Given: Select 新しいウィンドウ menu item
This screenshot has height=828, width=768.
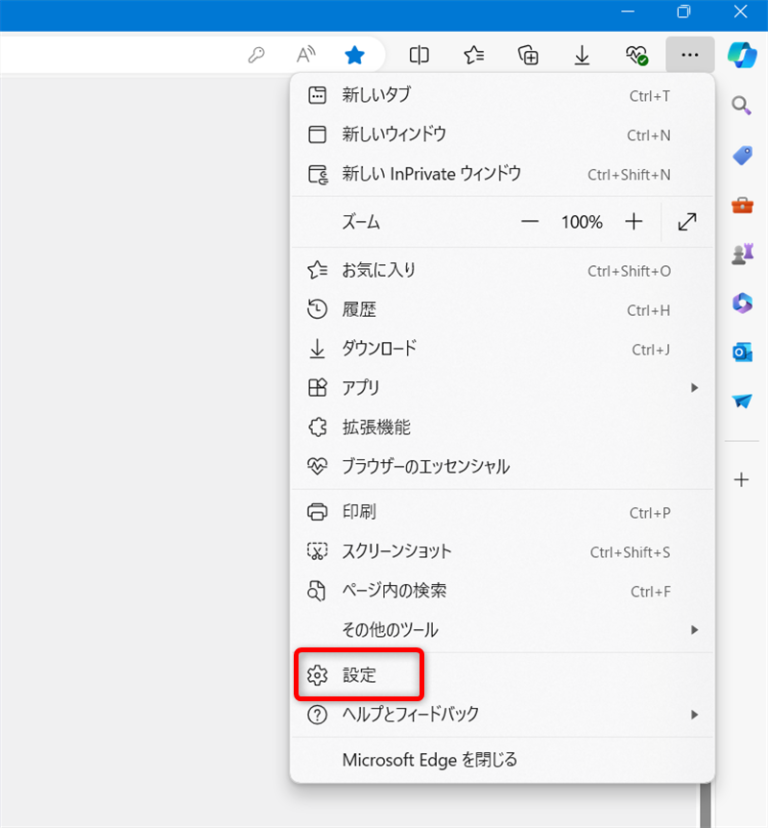Looking at the screenshot, I should [502, 135].
